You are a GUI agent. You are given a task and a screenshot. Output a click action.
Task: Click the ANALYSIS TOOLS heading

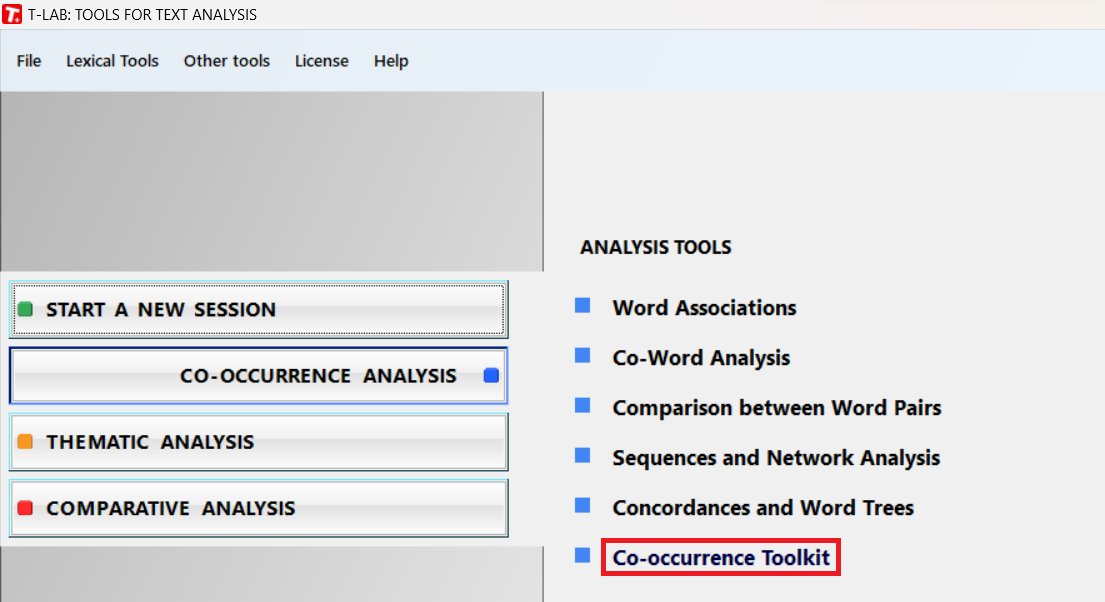pos(655,247)
